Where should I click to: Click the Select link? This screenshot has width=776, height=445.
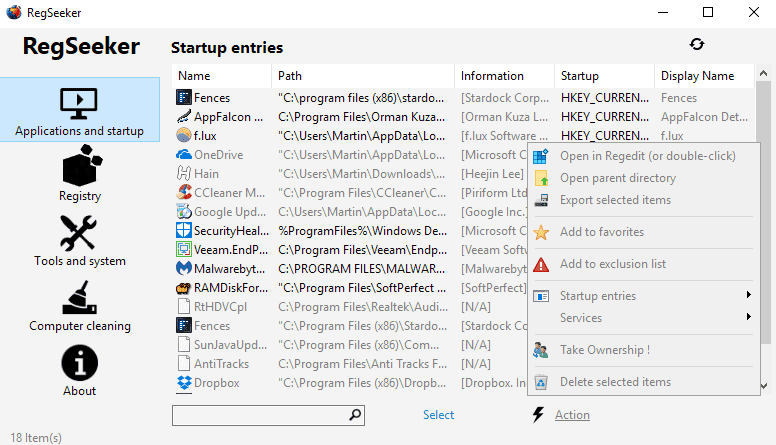click(x=438, y=415)
